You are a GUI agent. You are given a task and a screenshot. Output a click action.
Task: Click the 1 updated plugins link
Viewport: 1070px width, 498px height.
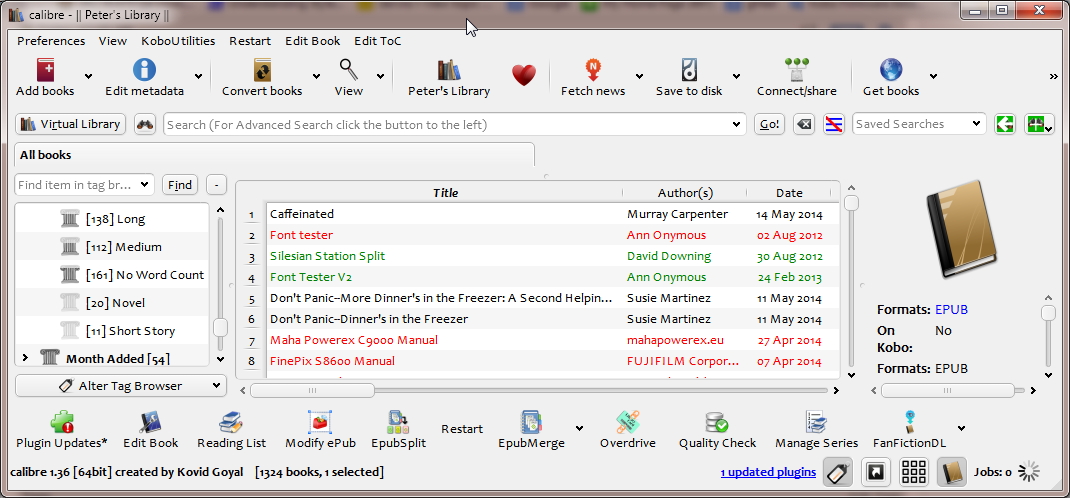[x=768, y=471]
